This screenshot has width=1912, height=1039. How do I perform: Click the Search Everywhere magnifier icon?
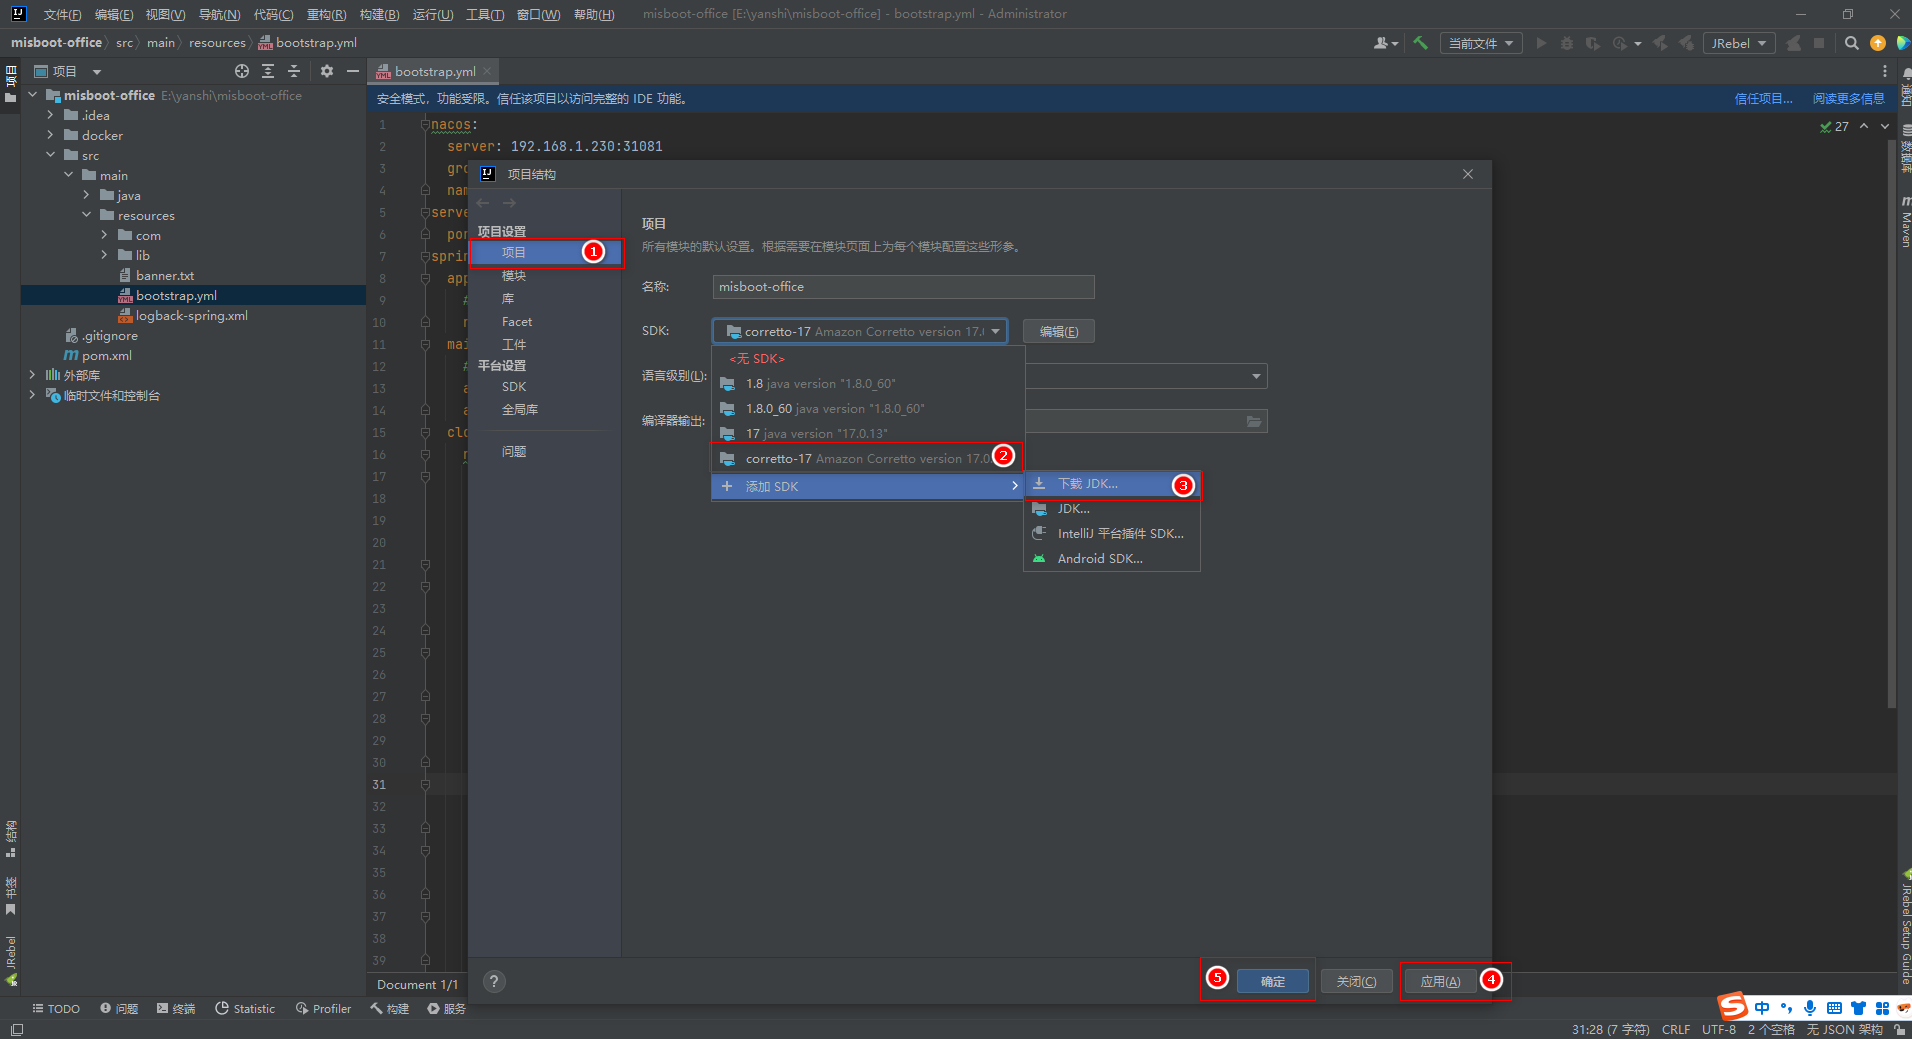pos(1852,43)
